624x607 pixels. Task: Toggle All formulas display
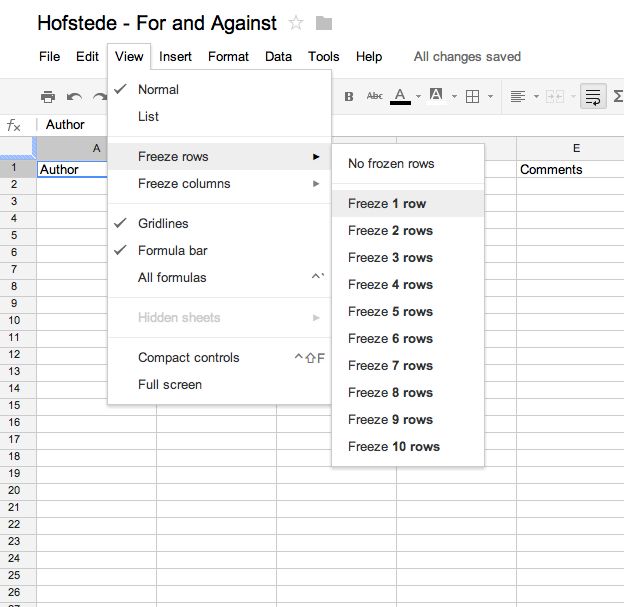219,278
